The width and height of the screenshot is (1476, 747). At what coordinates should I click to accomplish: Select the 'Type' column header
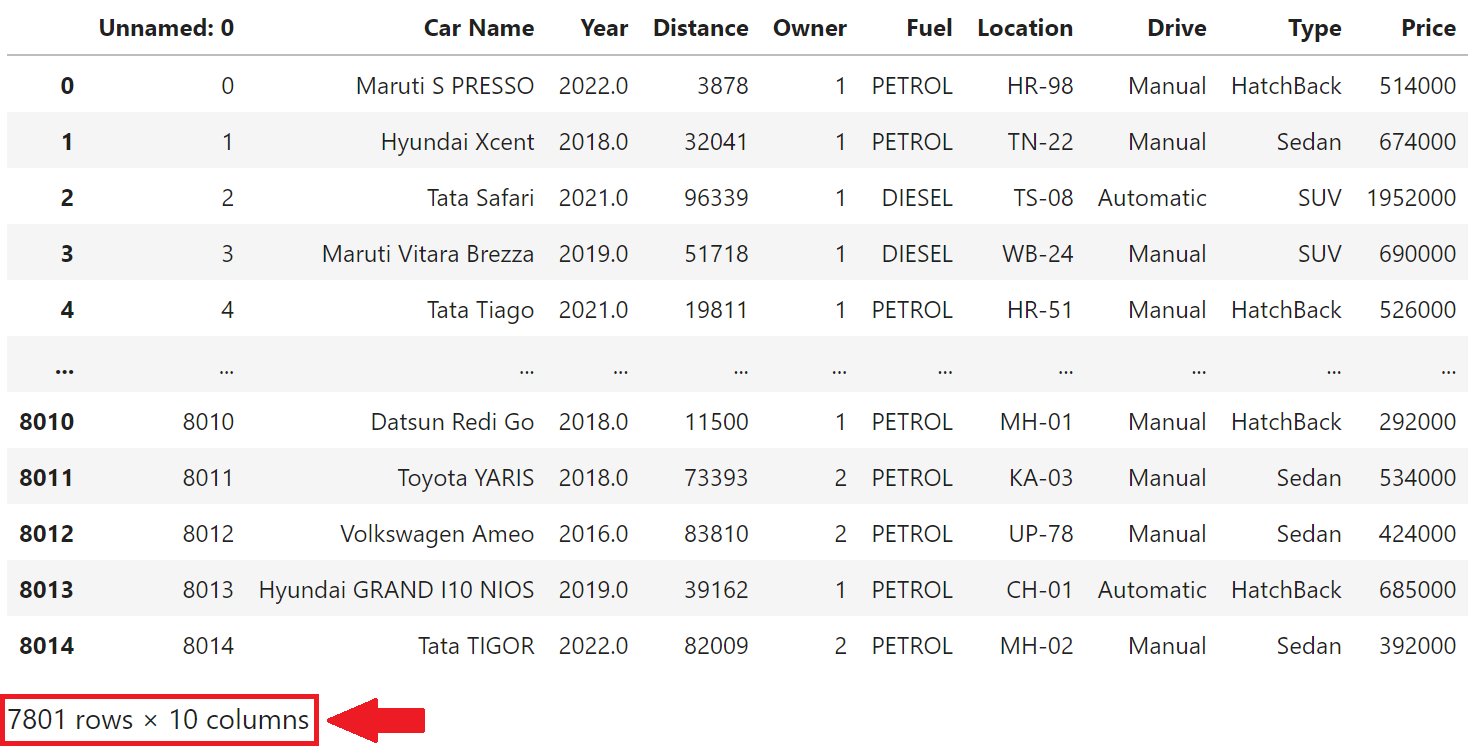(x=1315, y=28)
